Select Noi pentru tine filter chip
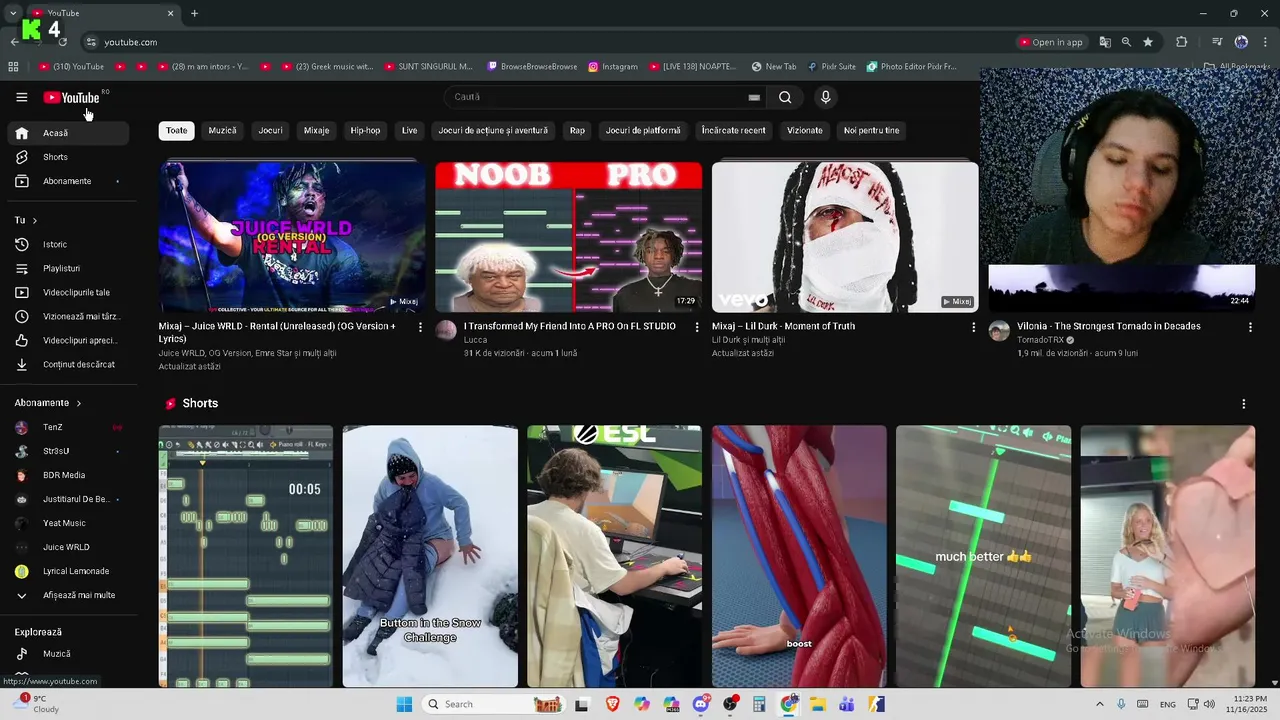Viewport: 1280px width, 720px height. 871,131
